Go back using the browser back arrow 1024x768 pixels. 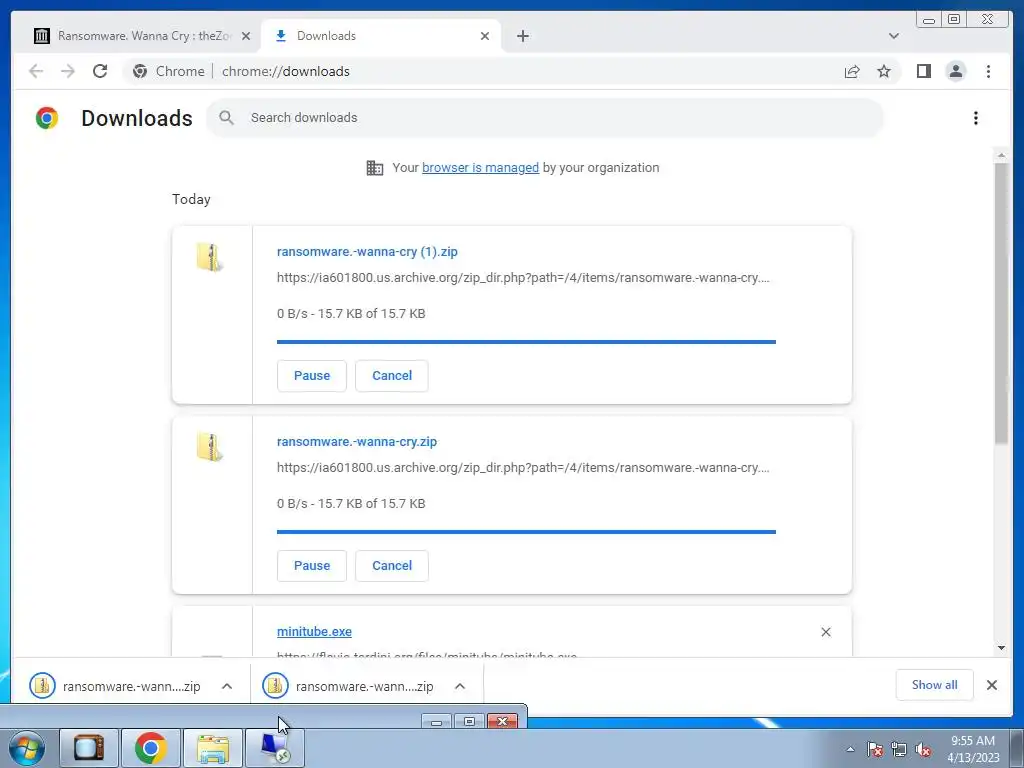(x=36, y=71)
